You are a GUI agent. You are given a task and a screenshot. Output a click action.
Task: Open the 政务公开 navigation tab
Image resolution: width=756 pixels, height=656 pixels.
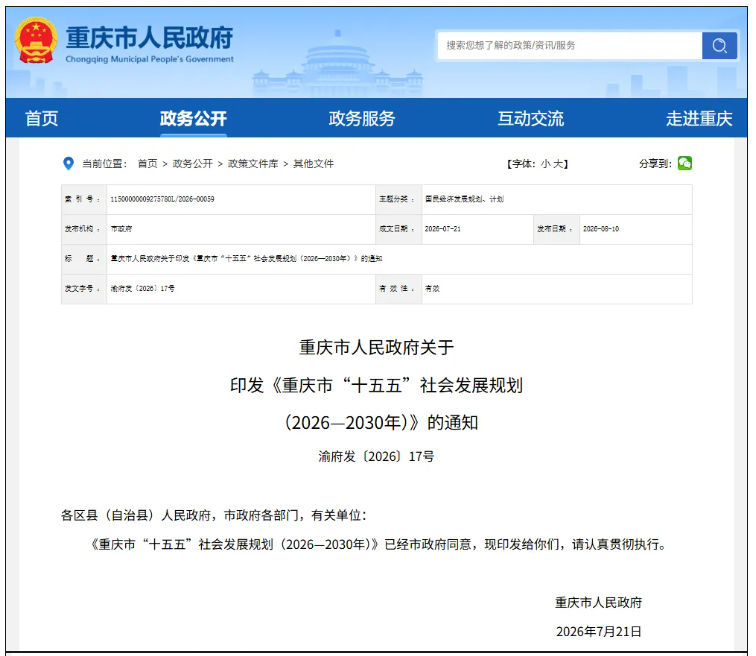193,119
